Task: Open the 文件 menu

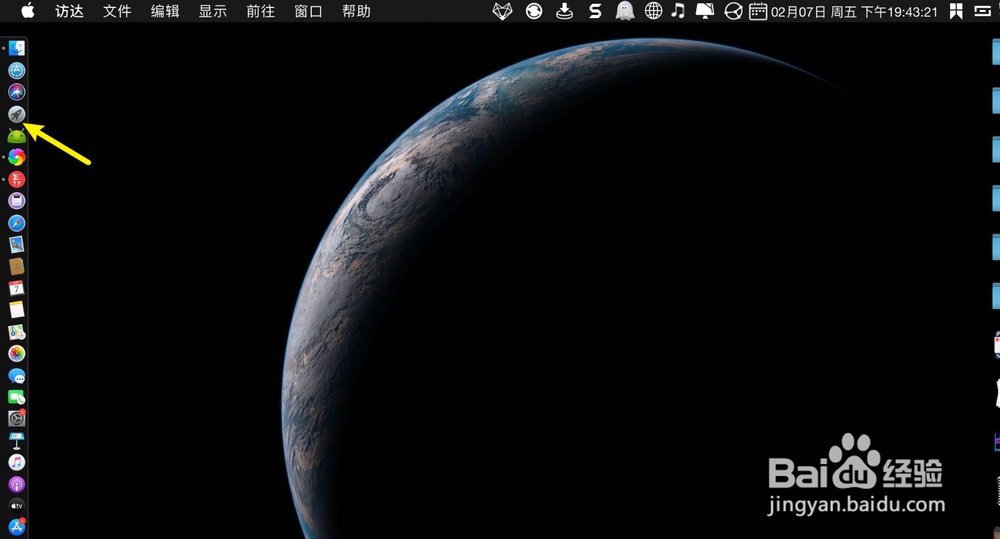Action: coord(117,11)
